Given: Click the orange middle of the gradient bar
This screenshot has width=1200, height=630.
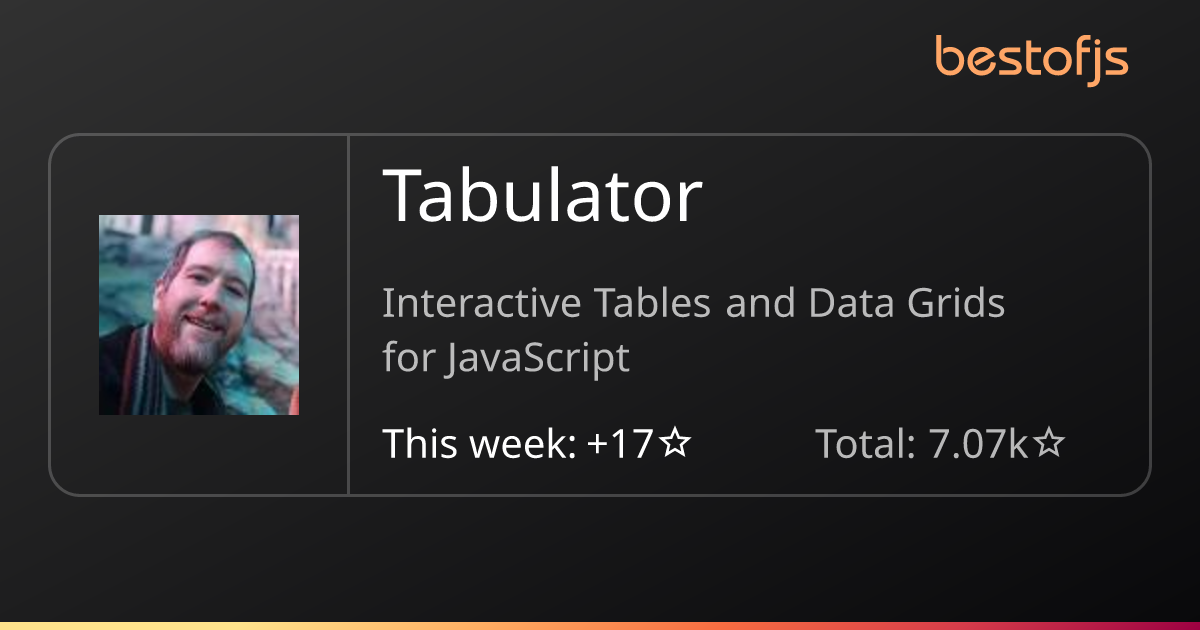Looking at the screenshot, I should (600, 626).
